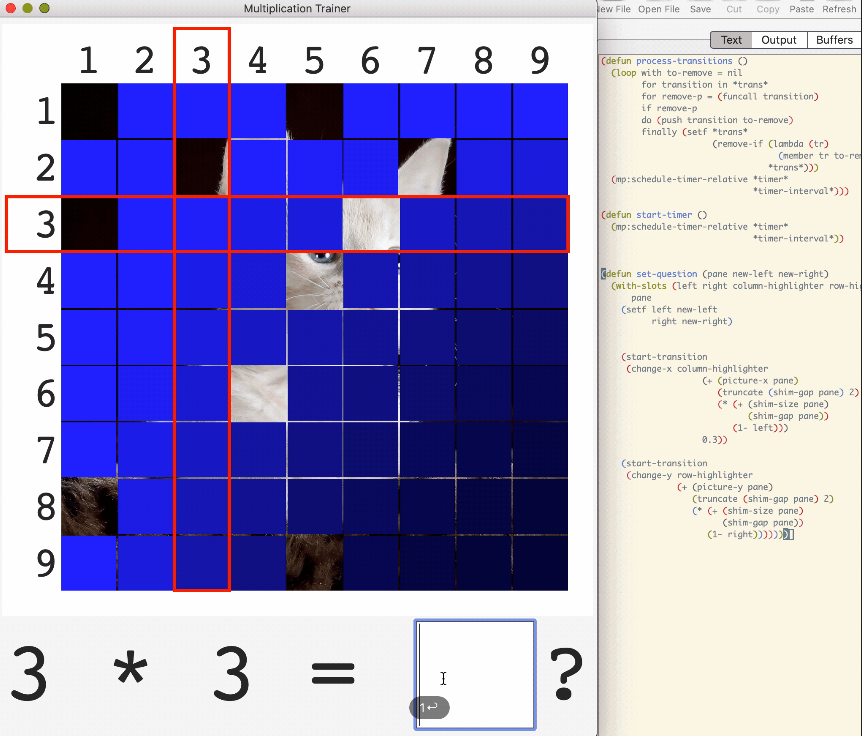Click the cat ear tile under column 7
Image resolution: width=862 pixels, height=736 pixels.
427,167
